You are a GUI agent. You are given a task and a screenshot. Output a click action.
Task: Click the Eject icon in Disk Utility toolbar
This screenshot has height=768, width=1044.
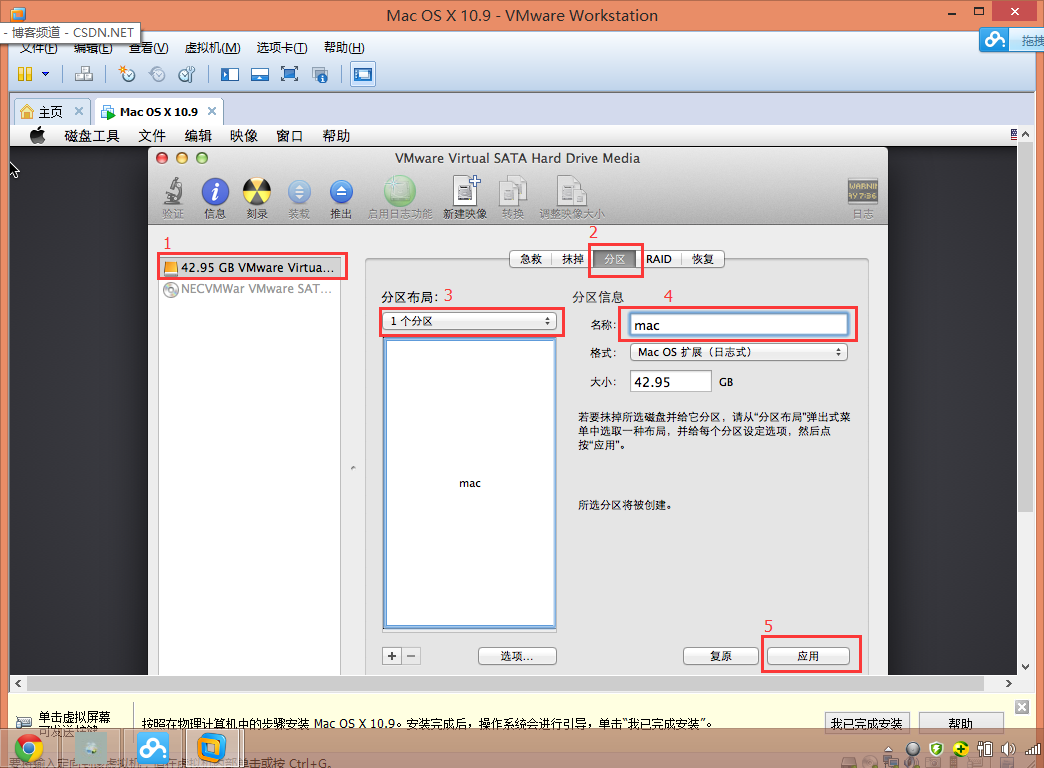341,192
